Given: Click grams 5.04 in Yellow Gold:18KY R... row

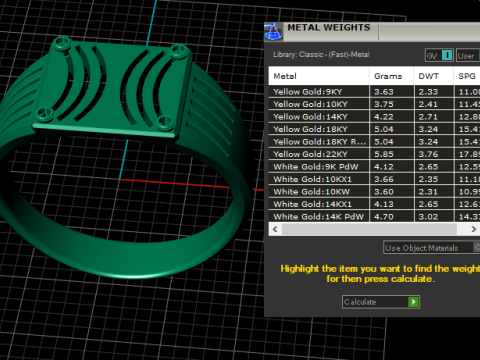Looking at the screenshot, I should 384,142.
